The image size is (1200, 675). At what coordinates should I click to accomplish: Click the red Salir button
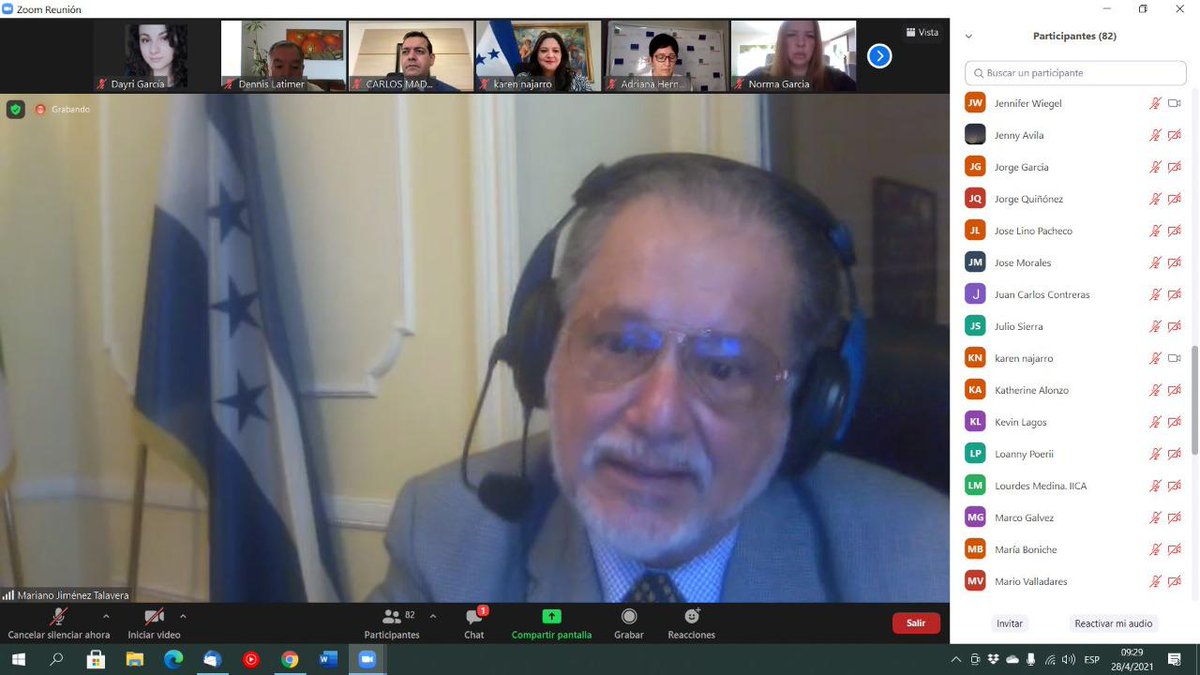pos(916,623)
